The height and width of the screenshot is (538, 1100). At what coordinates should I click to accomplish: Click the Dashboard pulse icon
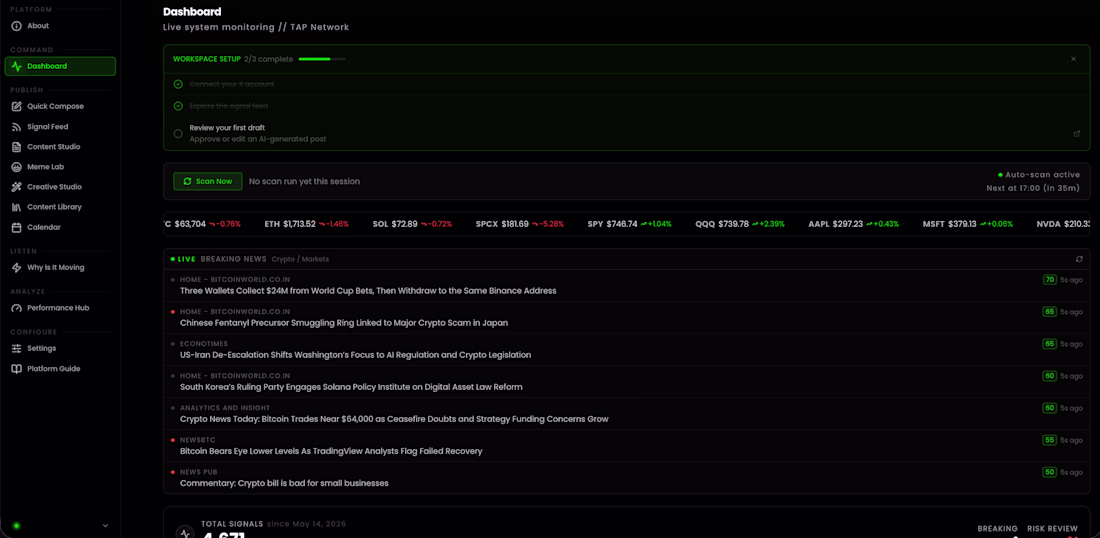(16, 67)
